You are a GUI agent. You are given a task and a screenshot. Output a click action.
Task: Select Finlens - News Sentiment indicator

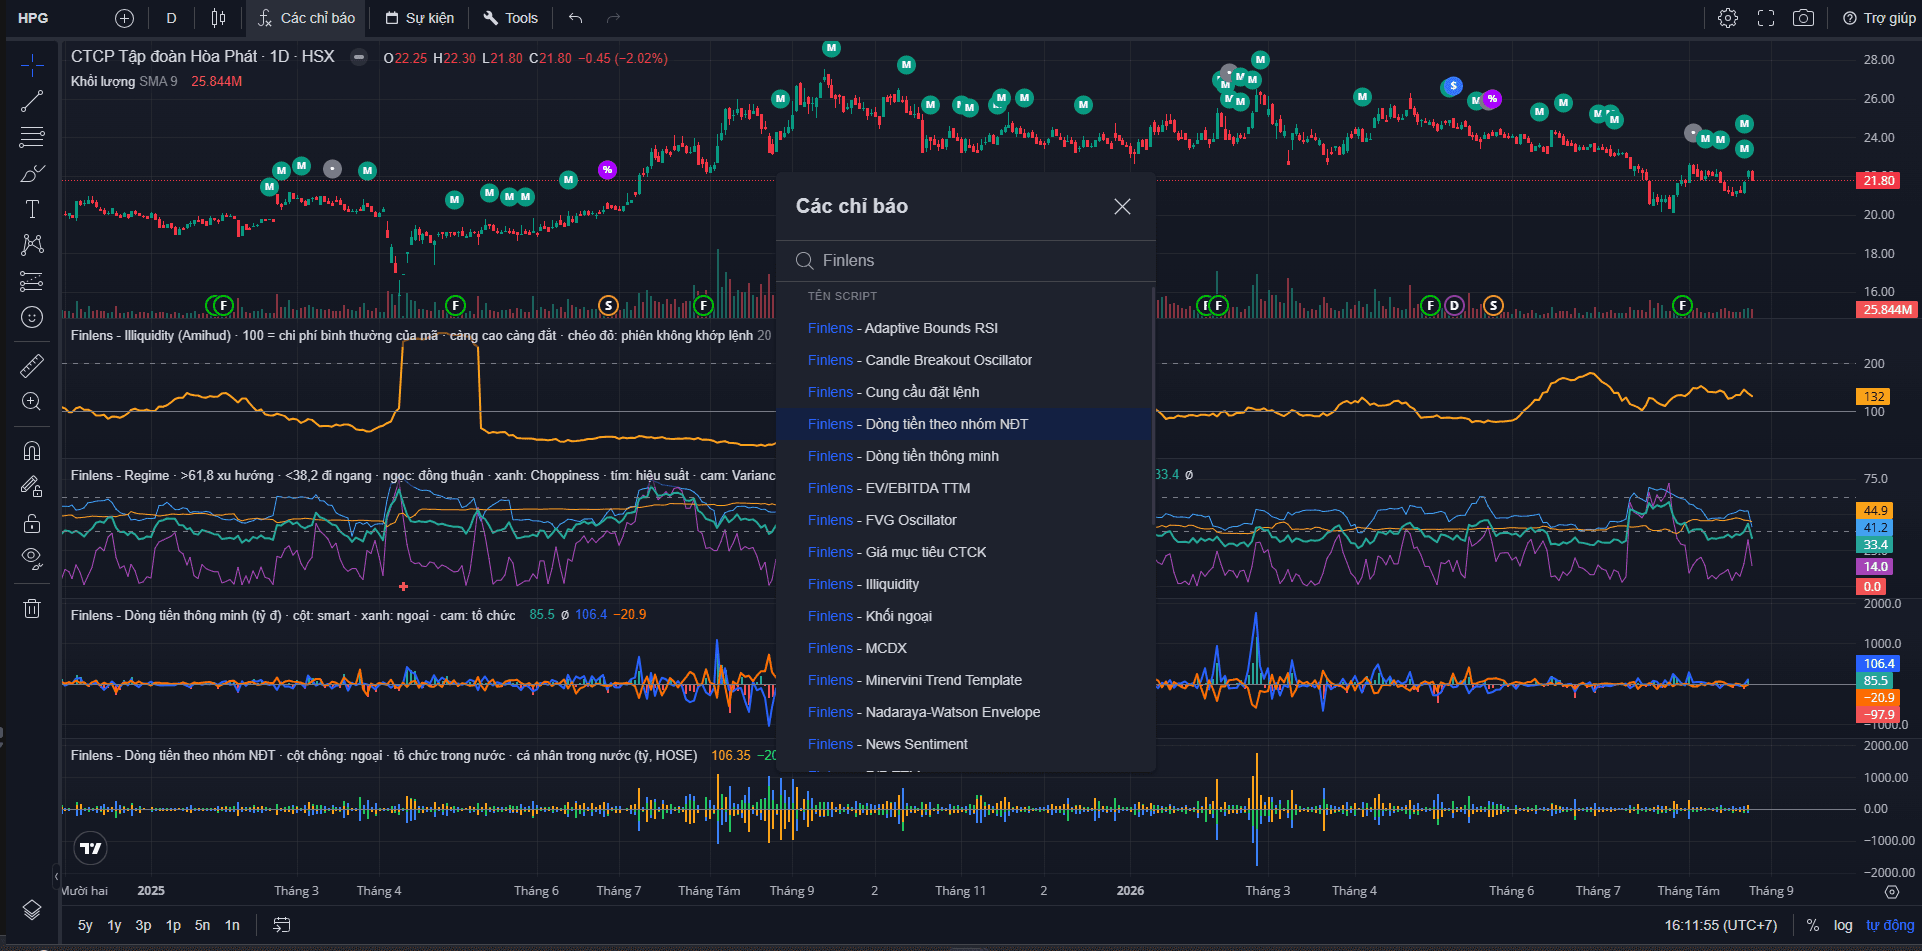point(965,744)
